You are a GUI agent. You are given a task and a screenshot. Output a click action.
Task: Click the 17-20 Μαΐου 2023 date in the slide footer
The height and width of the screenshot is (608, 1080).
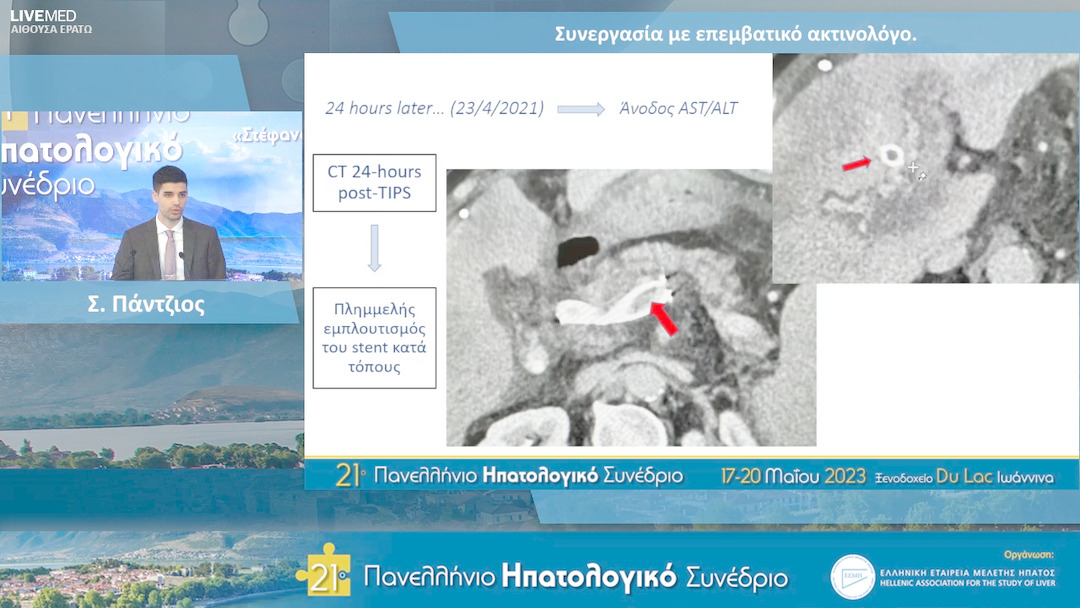(x=793, y=476)
